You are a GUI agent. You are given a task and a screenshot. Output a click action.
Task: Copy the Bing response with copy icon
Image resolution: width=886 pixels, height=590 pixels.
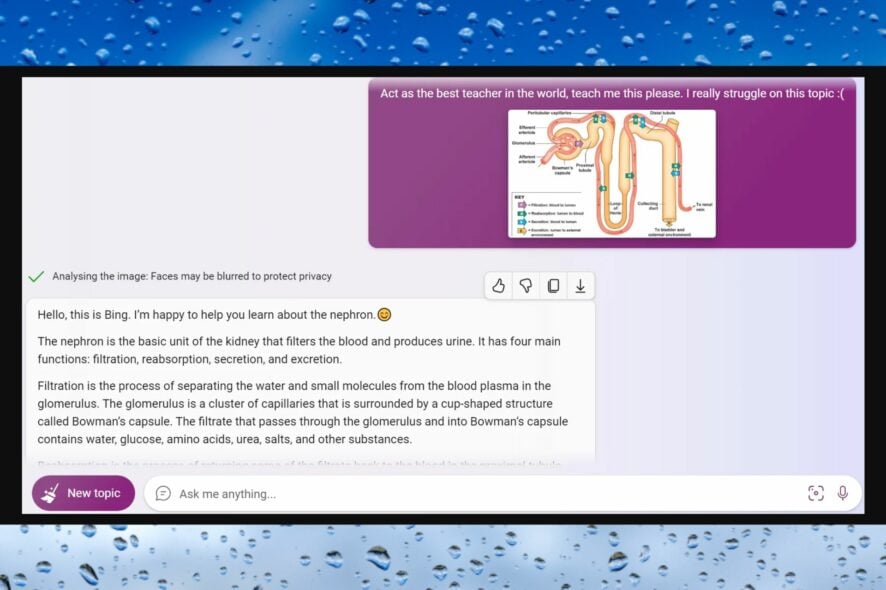553,286
